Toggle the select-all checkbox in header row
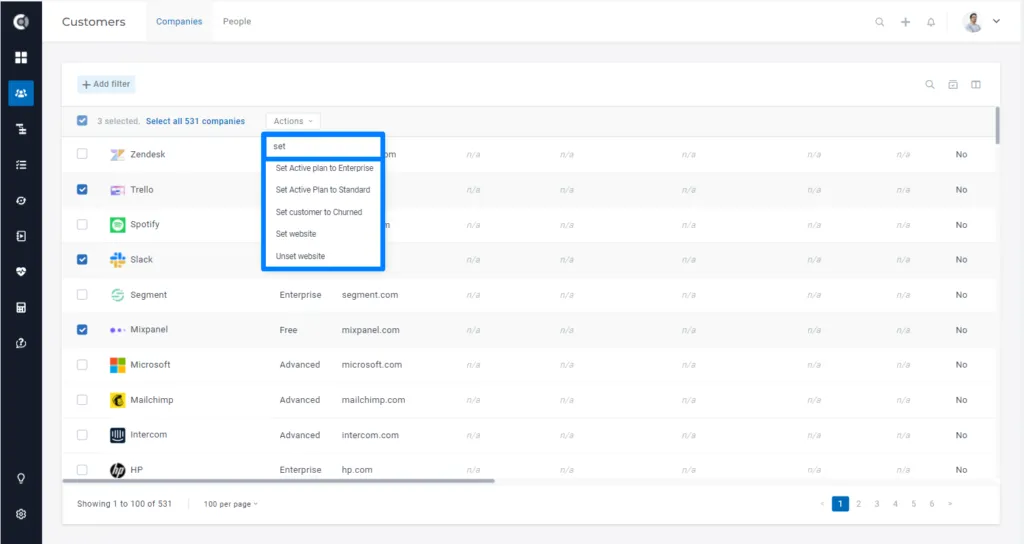This screenshot has width=1024, height=544. click(x=82, y=121)
